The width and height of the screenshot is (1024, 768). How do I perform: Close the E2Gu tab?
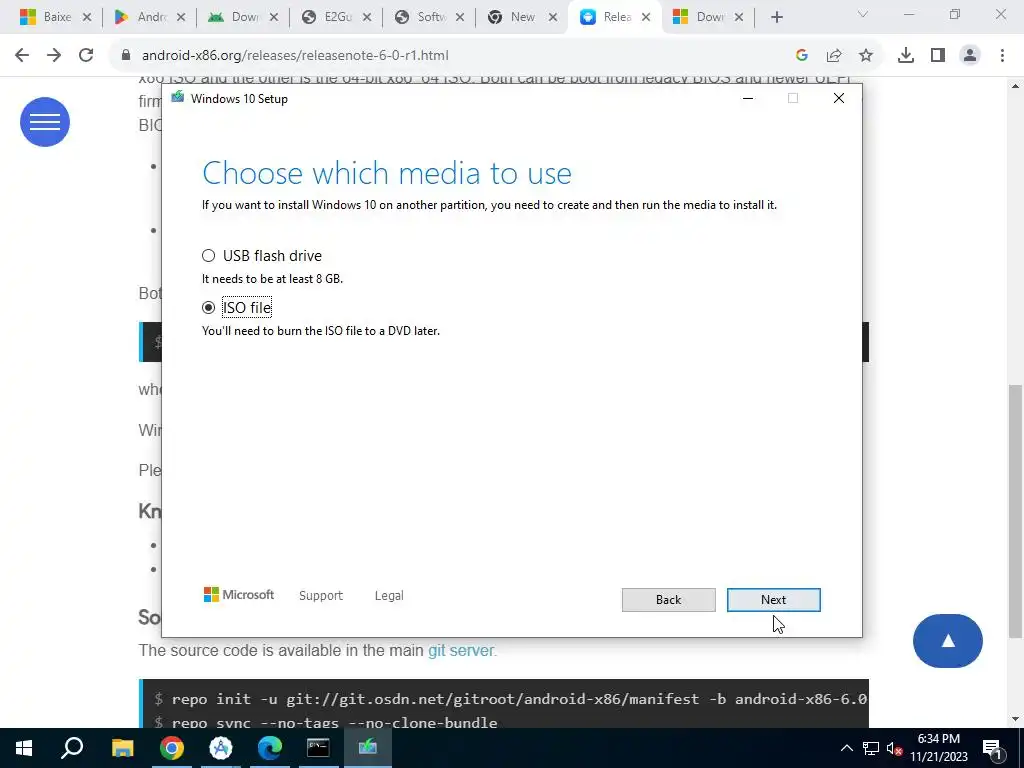click(x=367, y=18)
